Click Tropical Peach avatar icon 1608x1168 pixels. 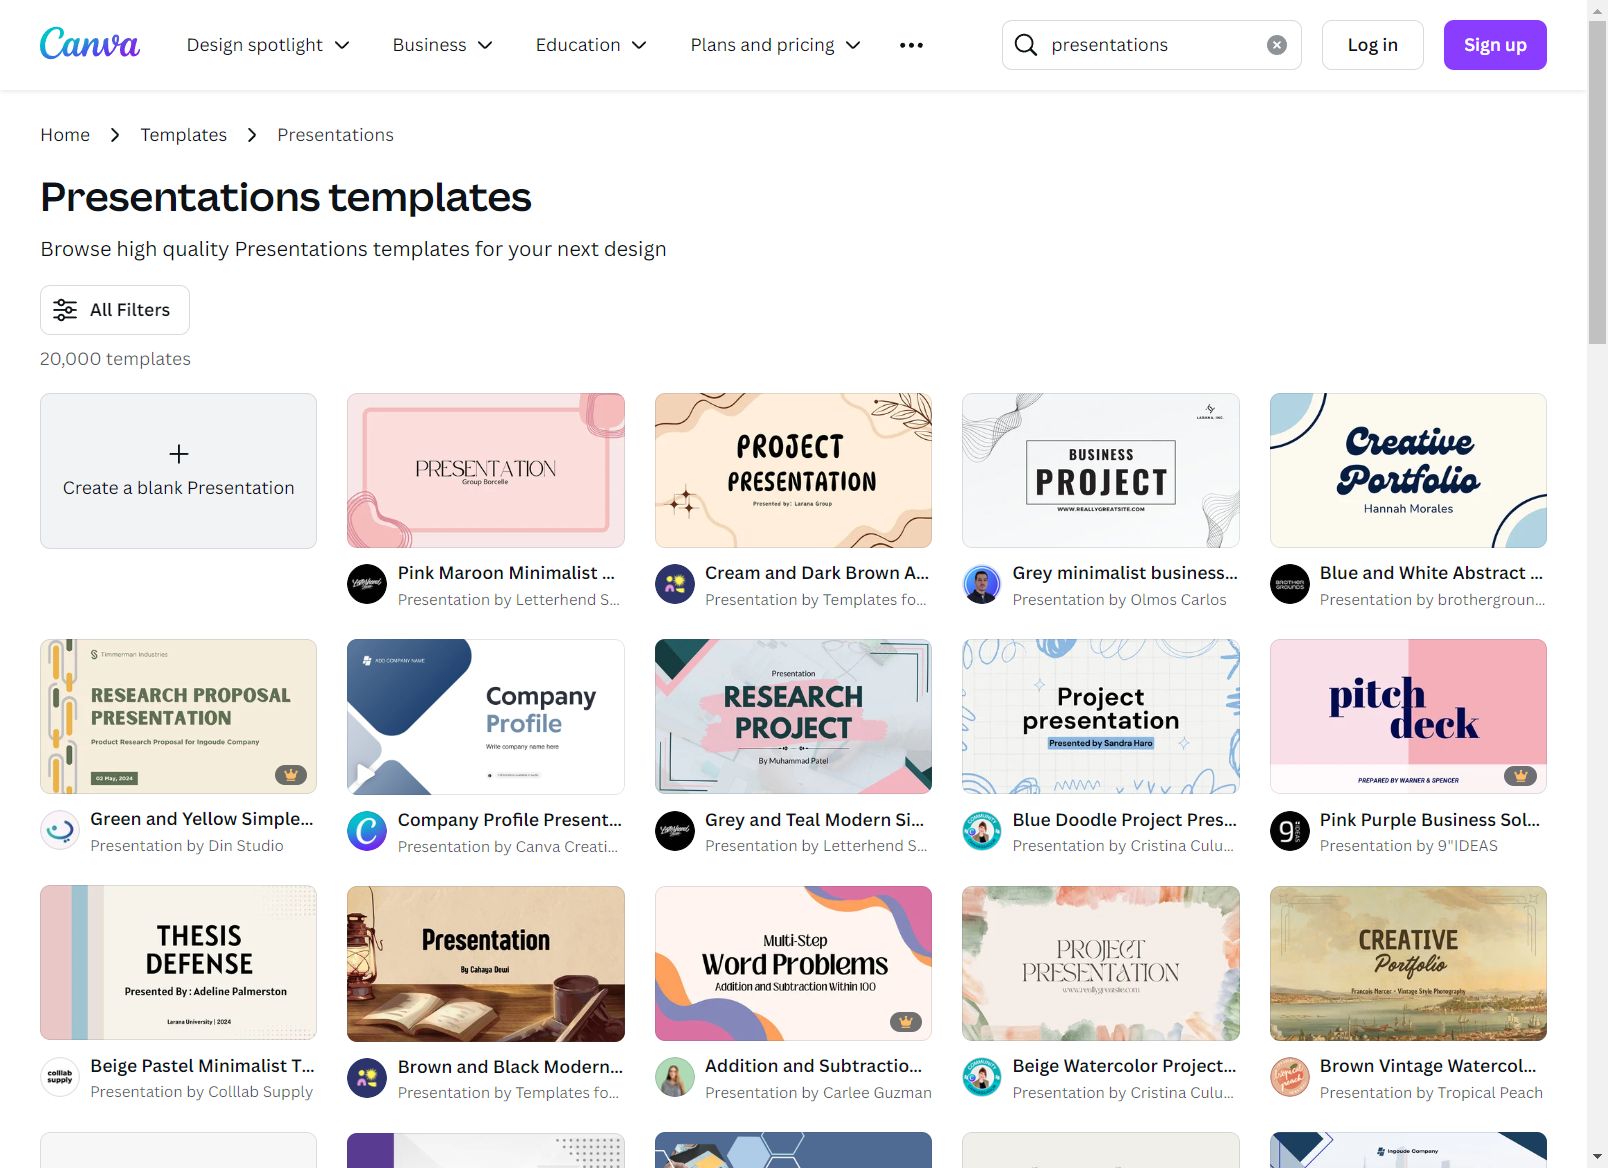pos(1290,1077)
